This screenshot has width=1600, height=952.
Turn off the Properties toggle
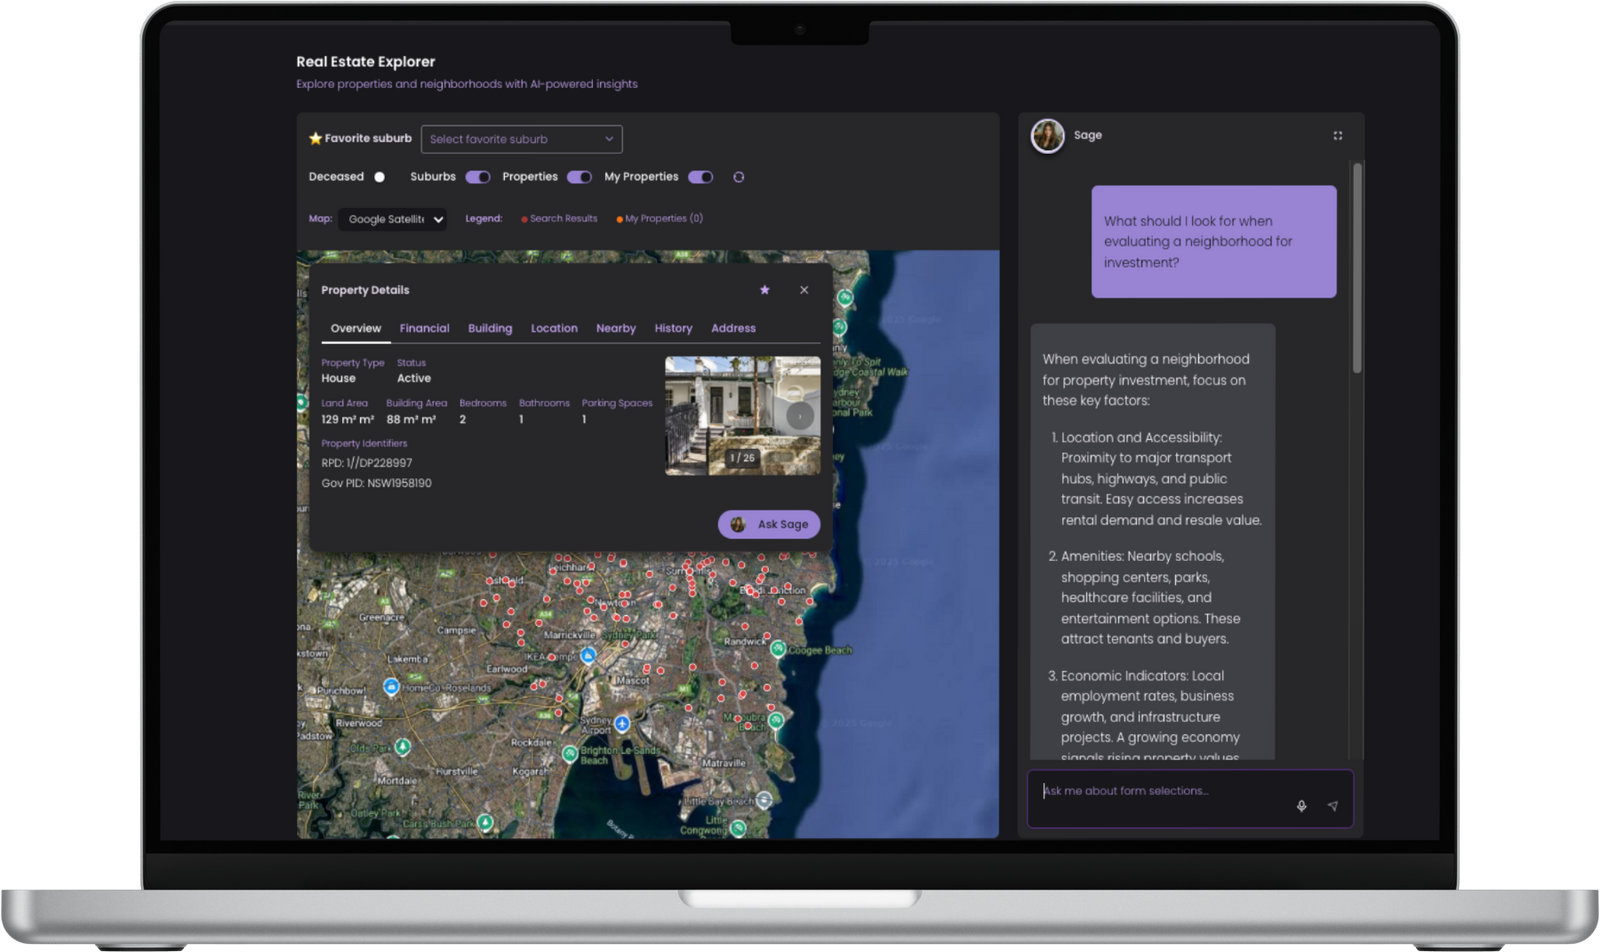point(579,177)
